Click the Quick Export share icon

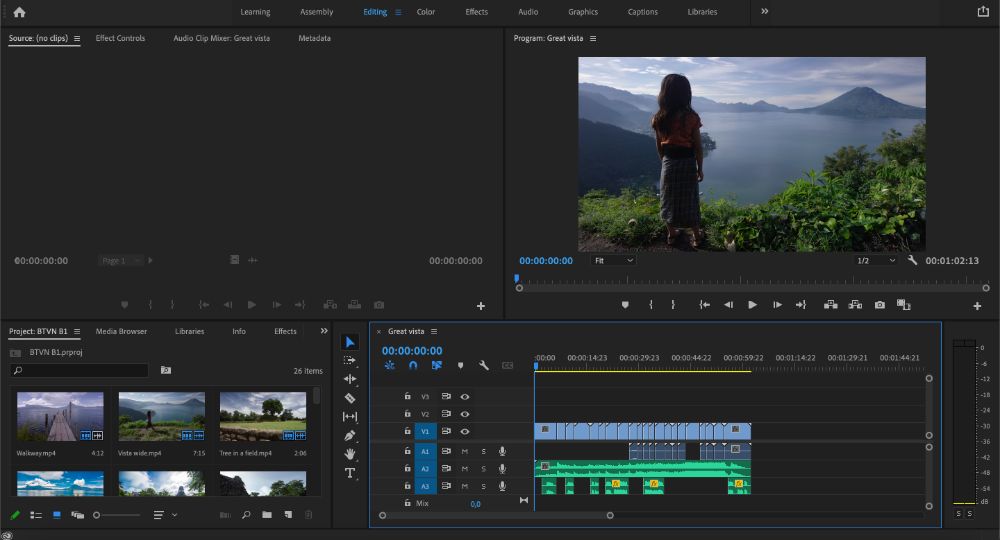pos(983,11)
